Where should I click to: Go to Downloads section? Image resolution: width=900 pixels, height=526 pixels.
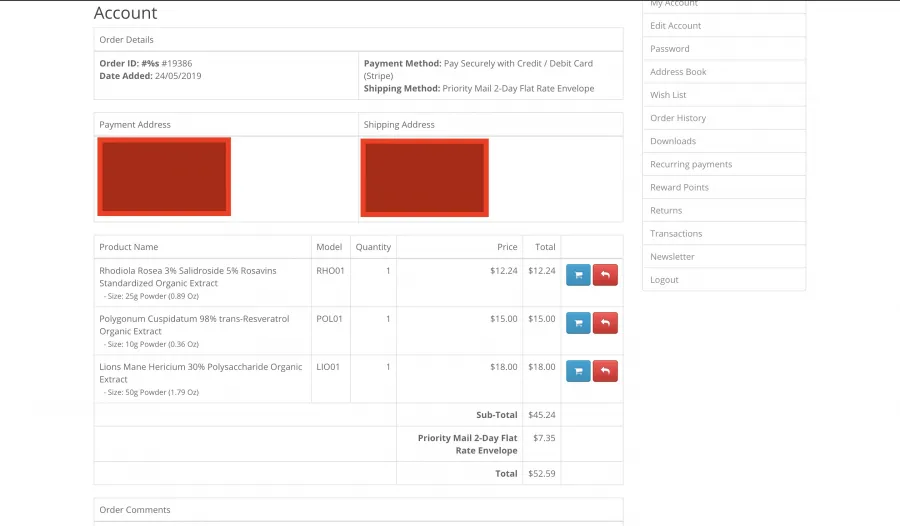tap(672, 141)
